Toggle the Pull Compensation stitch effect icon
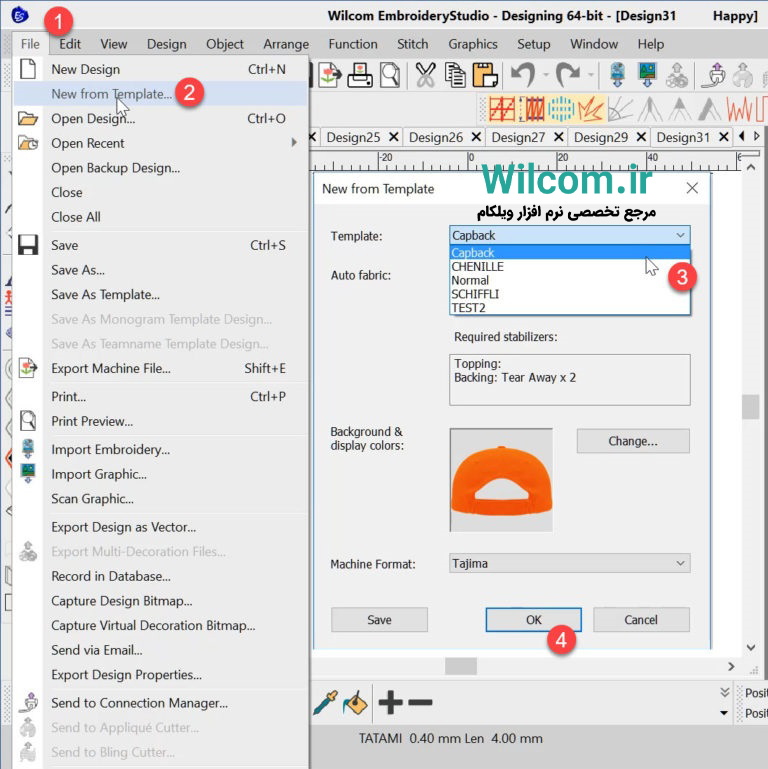The image size is (768, 769). pos(532,108)
